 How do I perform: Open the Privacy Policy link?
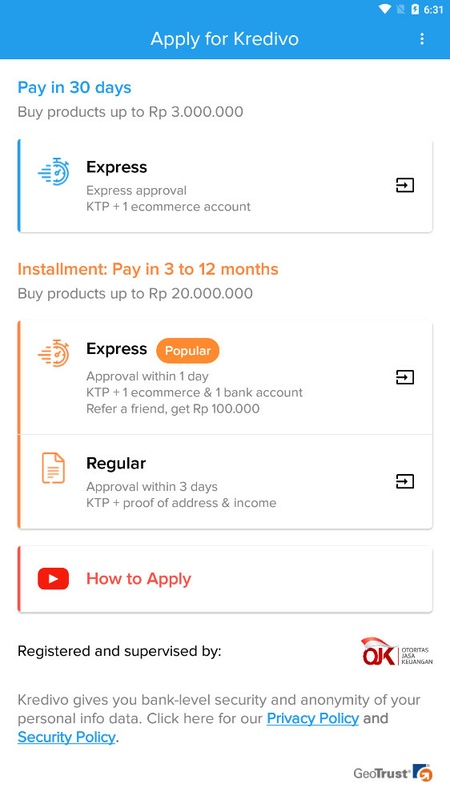(313, 718)
